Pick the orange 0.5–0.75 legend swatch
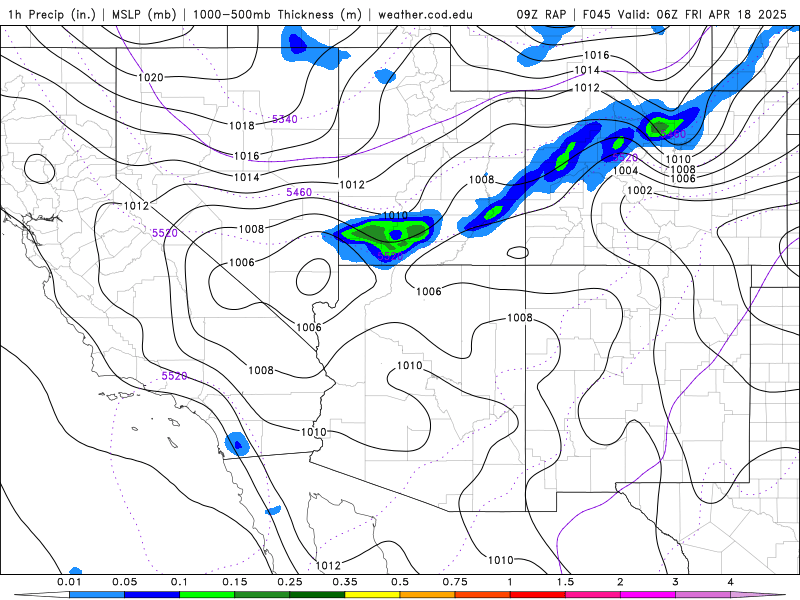The height and width of the screenshot is (600, 800). pyautogui.click(x=428, y=595)
